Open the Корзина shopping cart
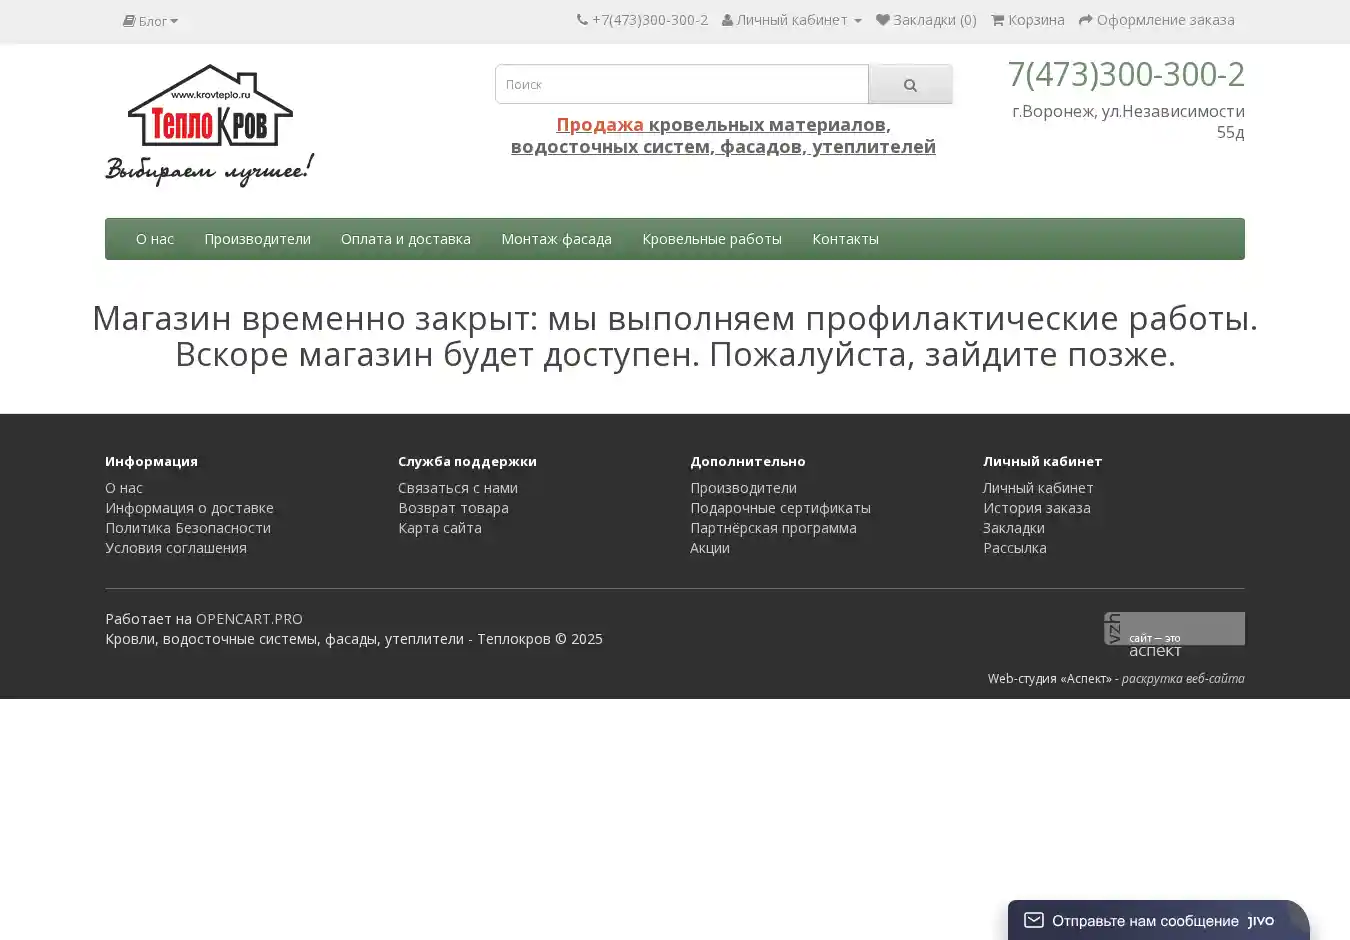 (x=1027, y=20)
